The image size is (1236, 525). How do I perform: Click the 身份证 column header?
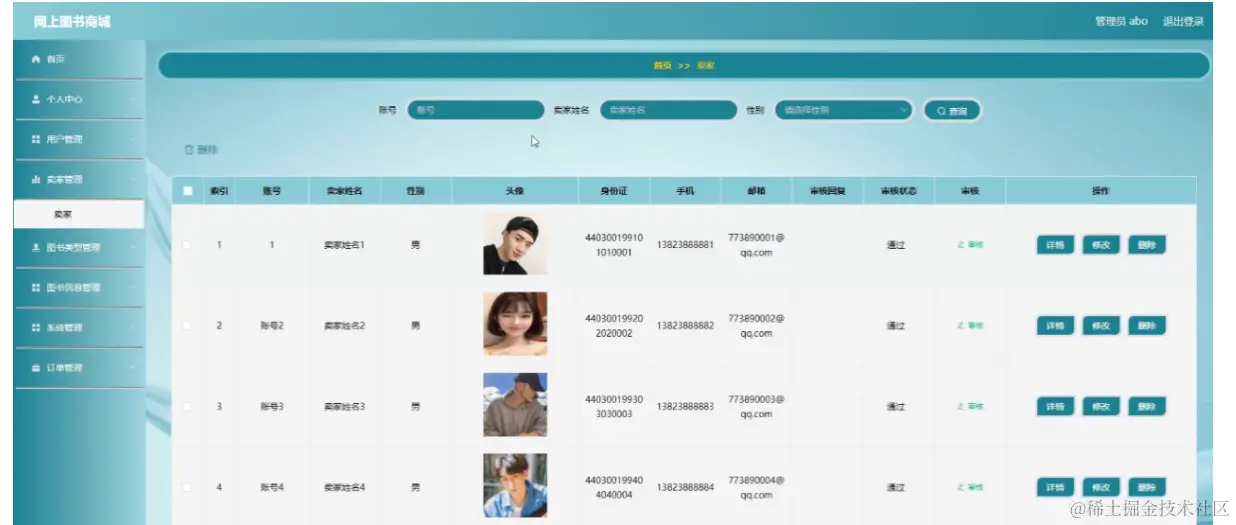[613, 191]
